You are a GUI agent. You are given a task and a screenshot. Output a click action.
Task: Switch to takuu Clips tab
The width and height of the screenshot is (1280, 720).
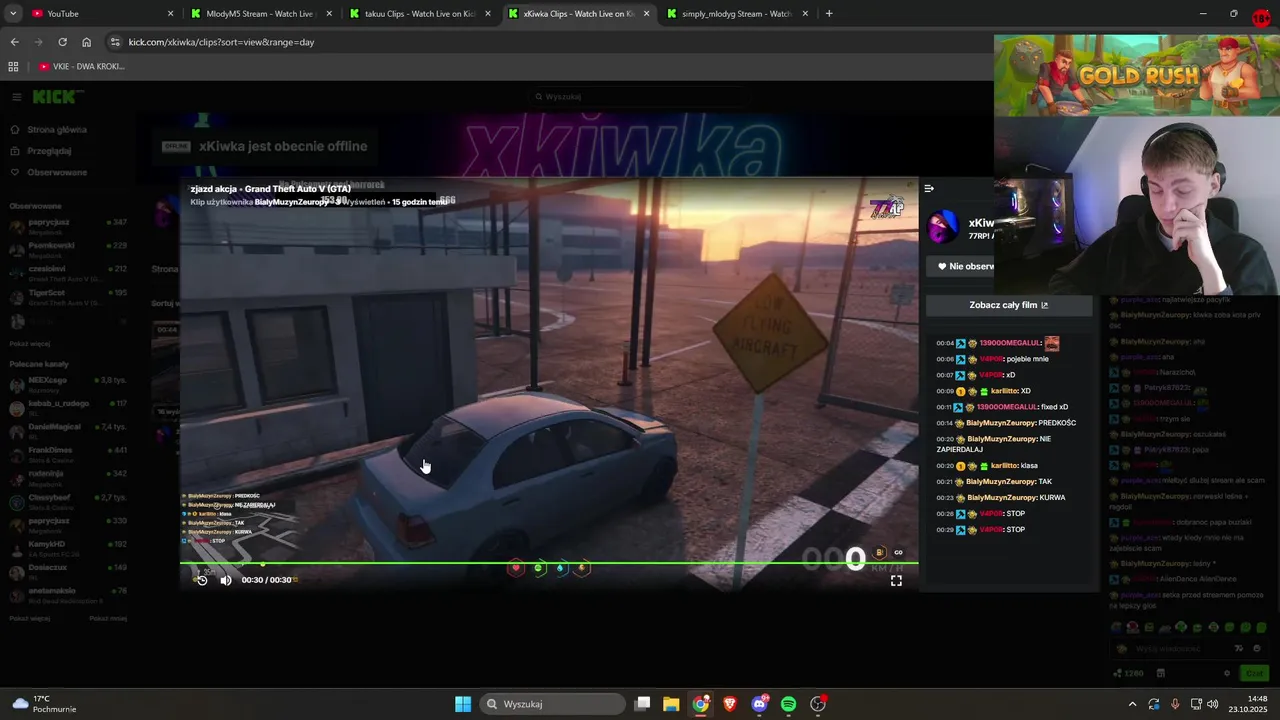pyautogui.click(x=418, y=14)
